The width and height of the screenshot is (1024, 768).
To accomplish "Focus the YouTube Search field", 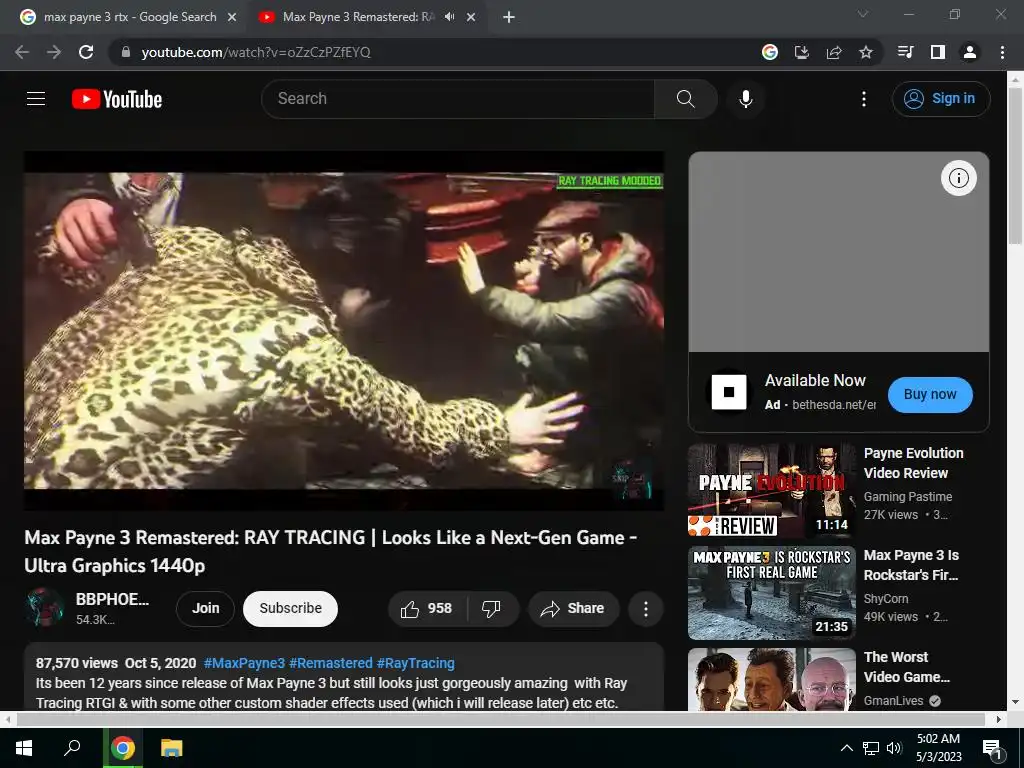I will (458, 99).
